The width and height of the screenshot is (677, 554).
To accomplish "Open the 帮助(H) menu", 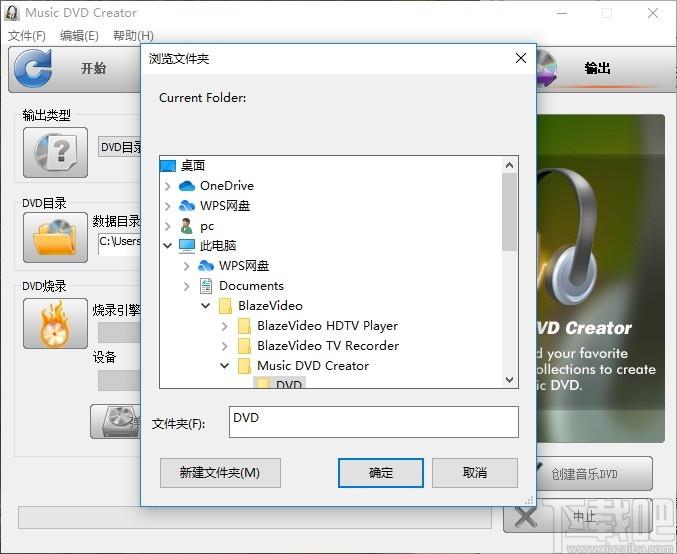I will click(133, 35).
